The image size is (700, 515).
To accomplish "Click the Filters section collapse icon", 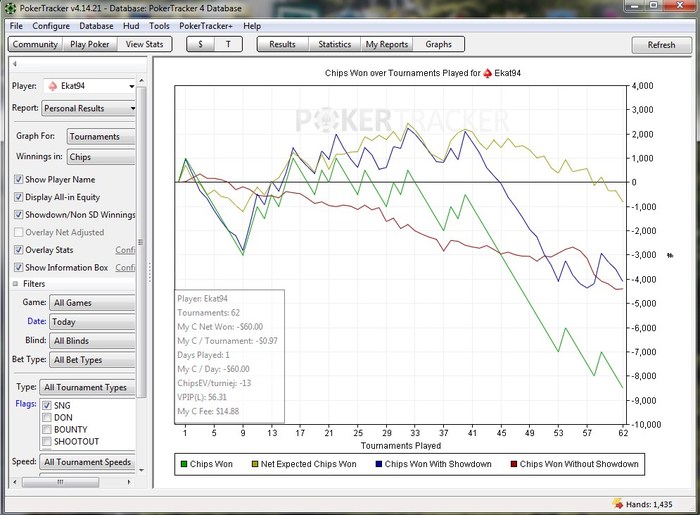I will click(x=15, y=284).
